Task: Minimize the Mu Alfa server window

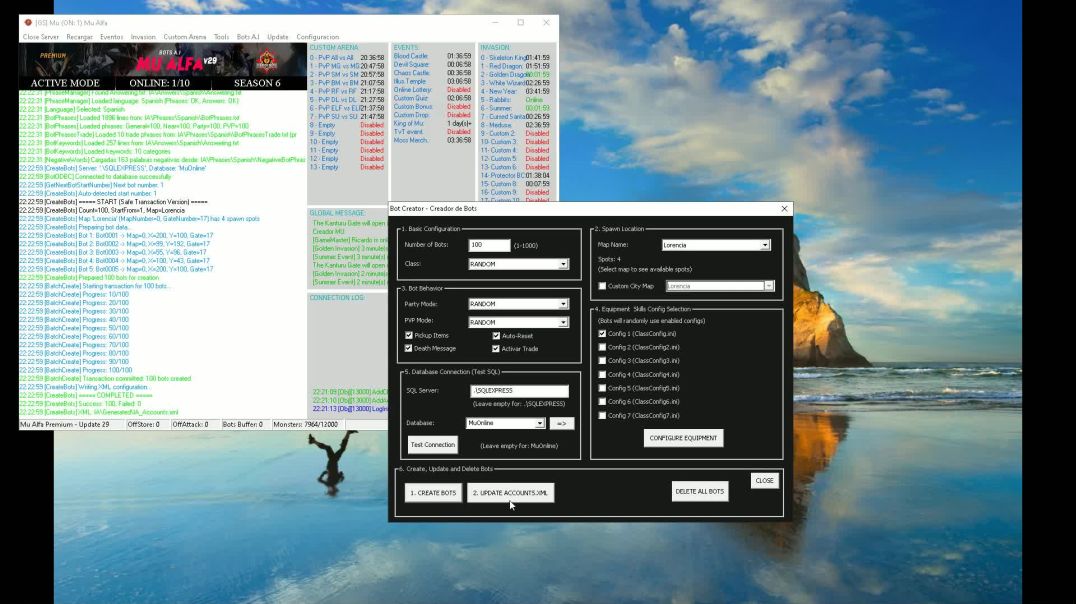Action: pos(495,23)
